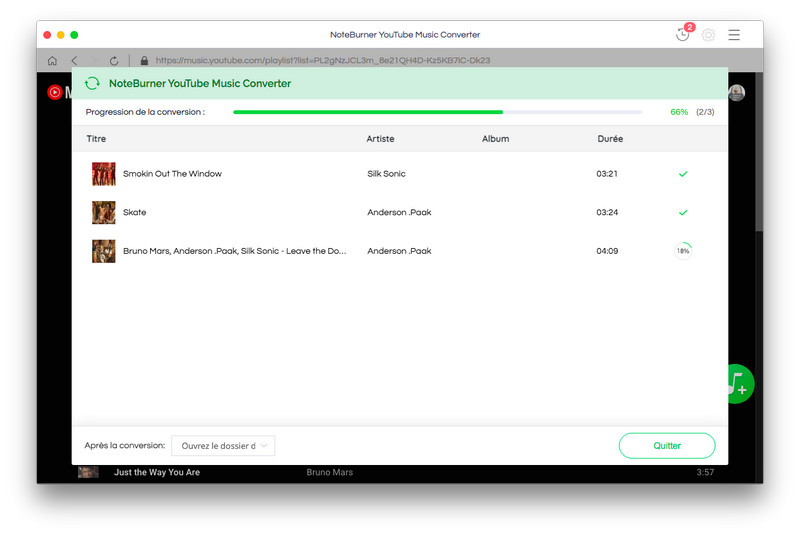The width and height of the screenshot is (800, 536).
Task: Click the music.youtube.com URL address field
Action: click(323, 61)
